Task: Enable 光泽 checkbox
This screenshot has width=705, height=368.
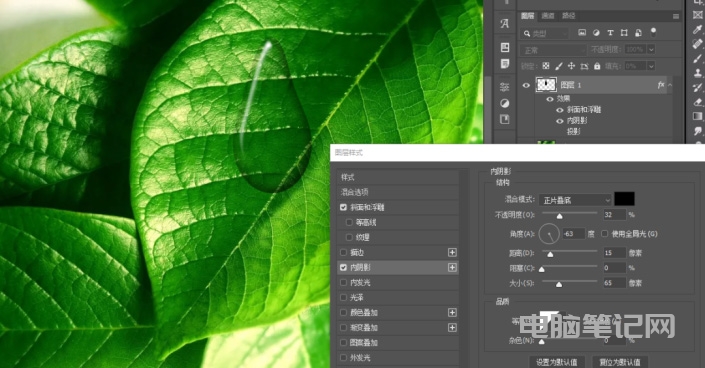Action: (344, 297)
